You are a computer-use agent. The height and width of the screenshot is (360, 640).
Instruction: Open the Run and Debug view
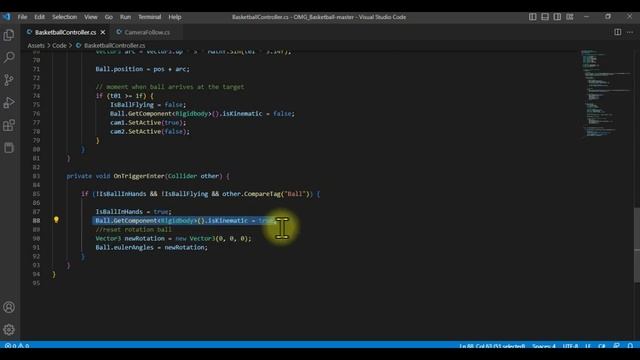click(9, 102)
